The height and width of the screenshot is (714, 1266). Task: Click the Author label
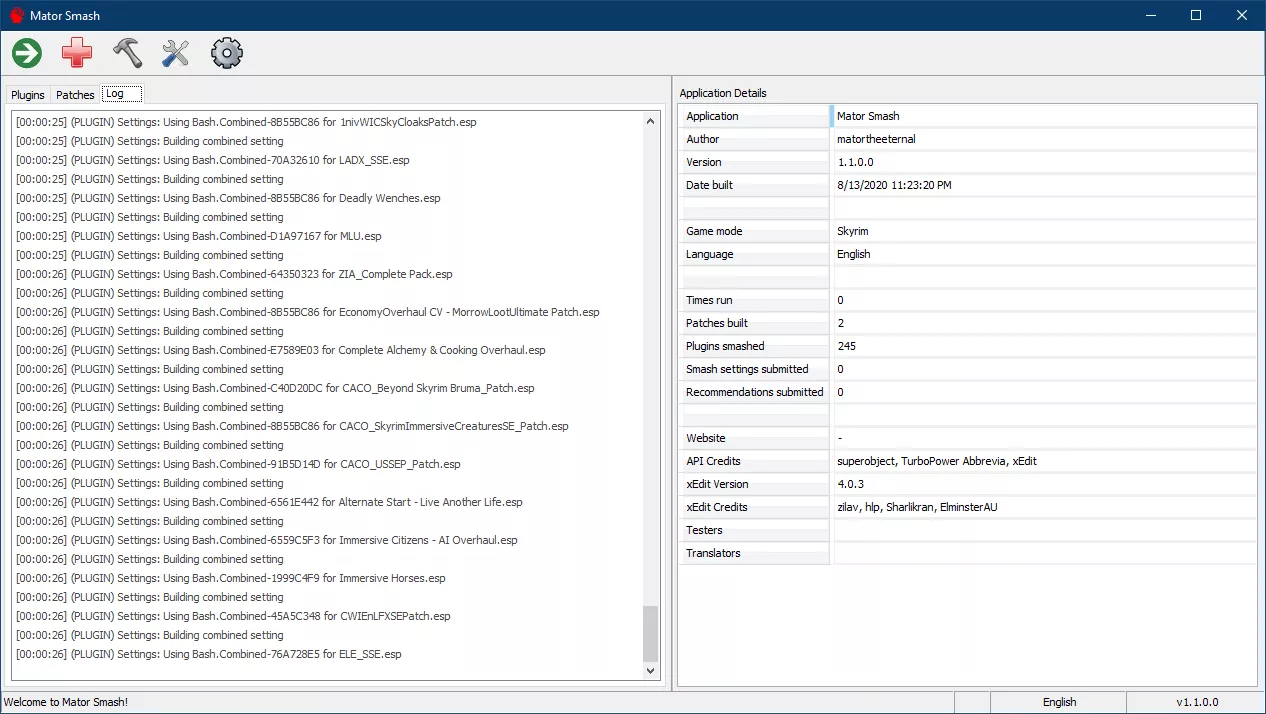point(702,139)
